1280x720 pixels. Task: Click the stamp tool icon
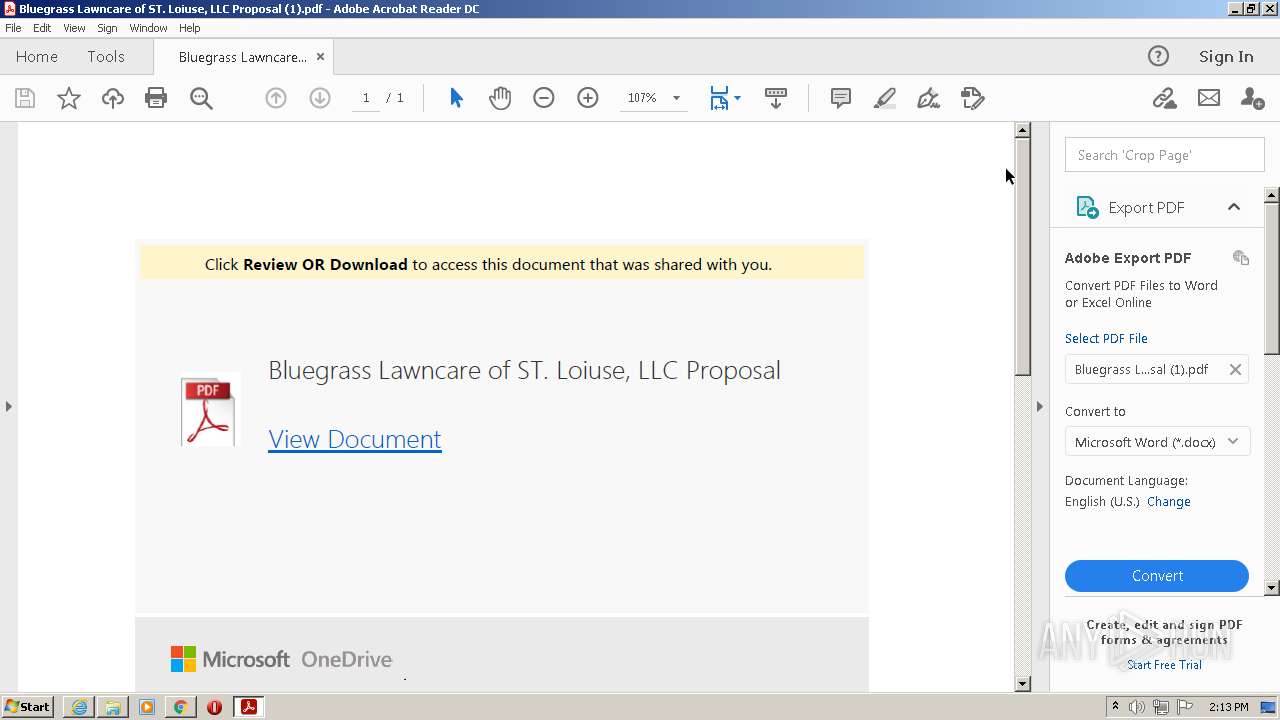click(973, 98)
